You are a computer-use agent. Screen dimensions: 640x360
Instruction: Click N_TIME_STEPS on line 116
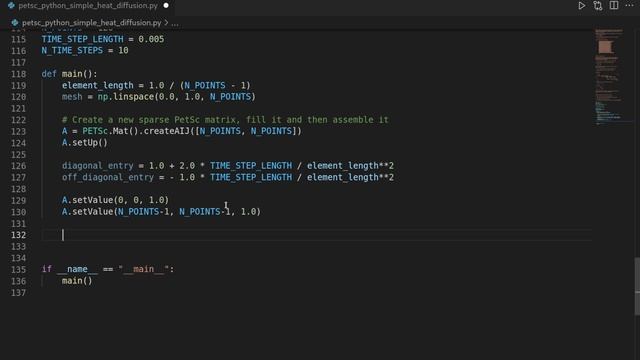tap(72, 51)
